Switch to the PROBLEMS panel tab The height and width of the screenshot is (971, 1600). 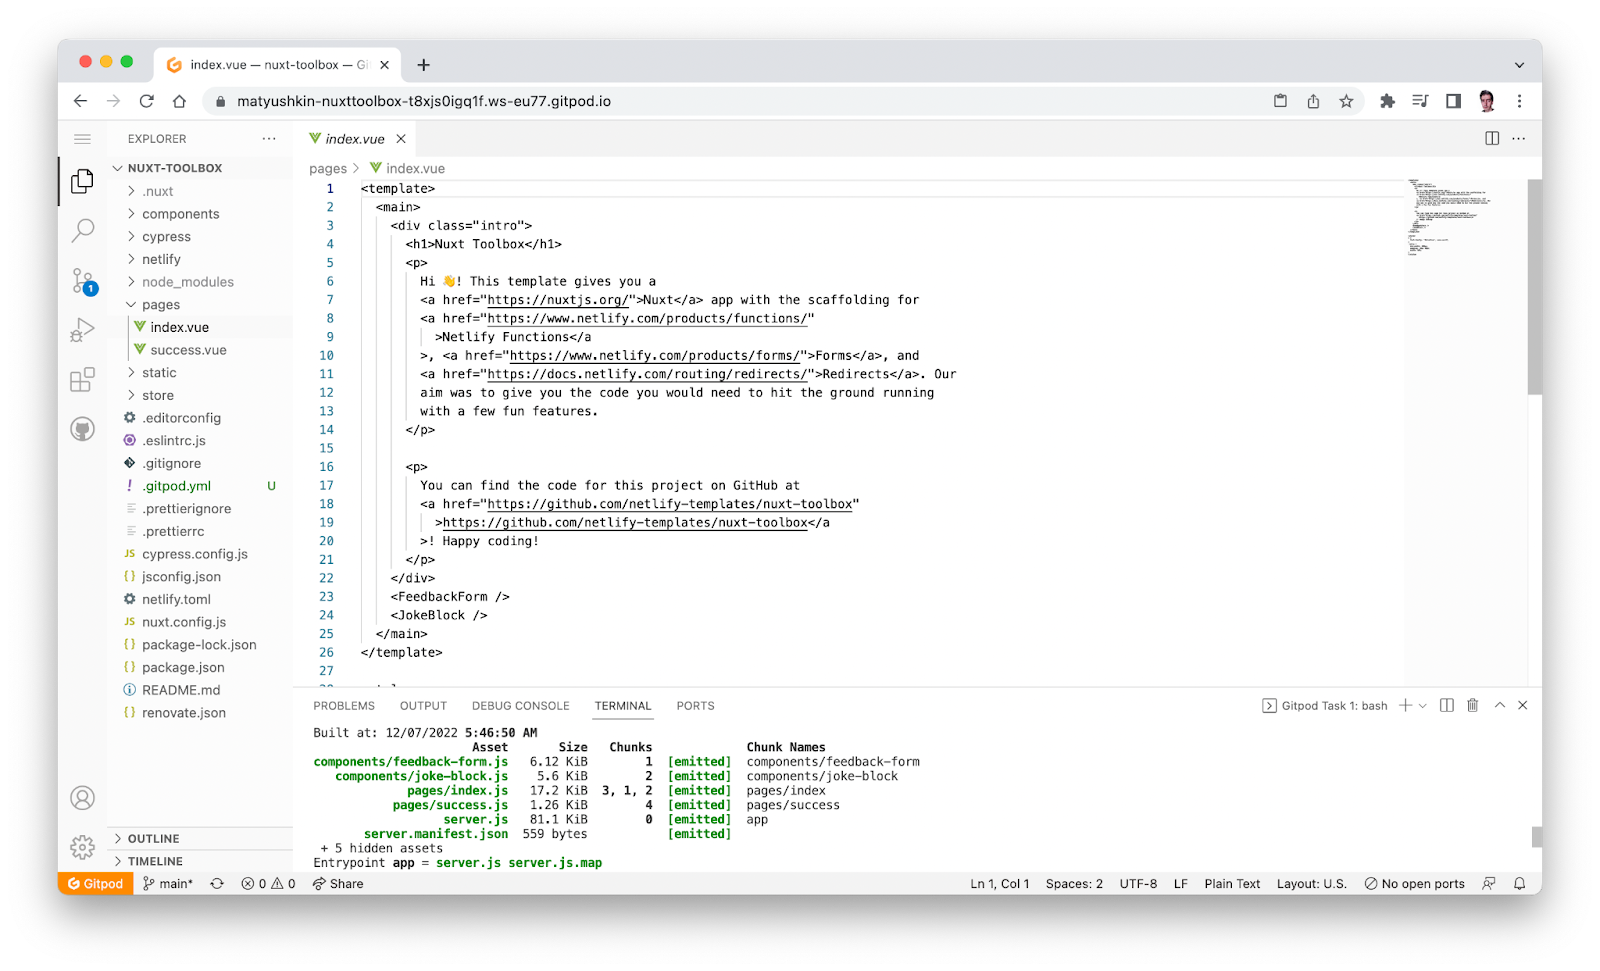click(x=344, y=706)
